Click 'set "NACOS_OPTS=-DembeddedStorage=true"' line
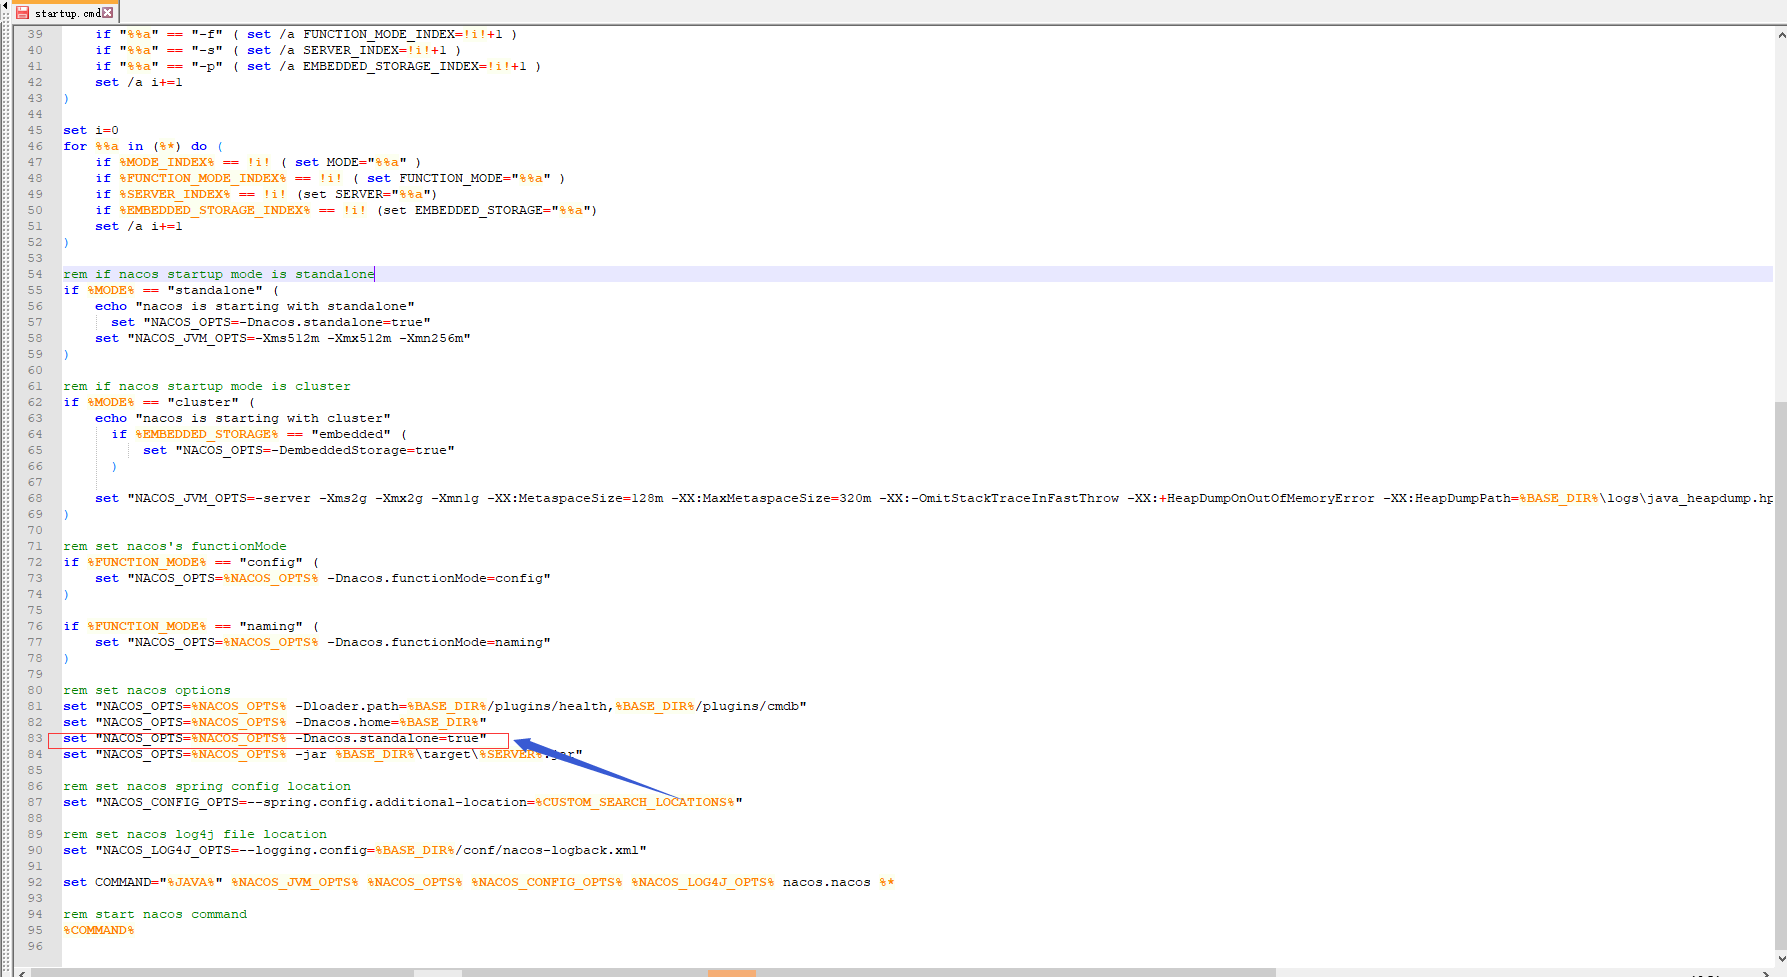This screenshot has height=977, width=1787. 299,450
